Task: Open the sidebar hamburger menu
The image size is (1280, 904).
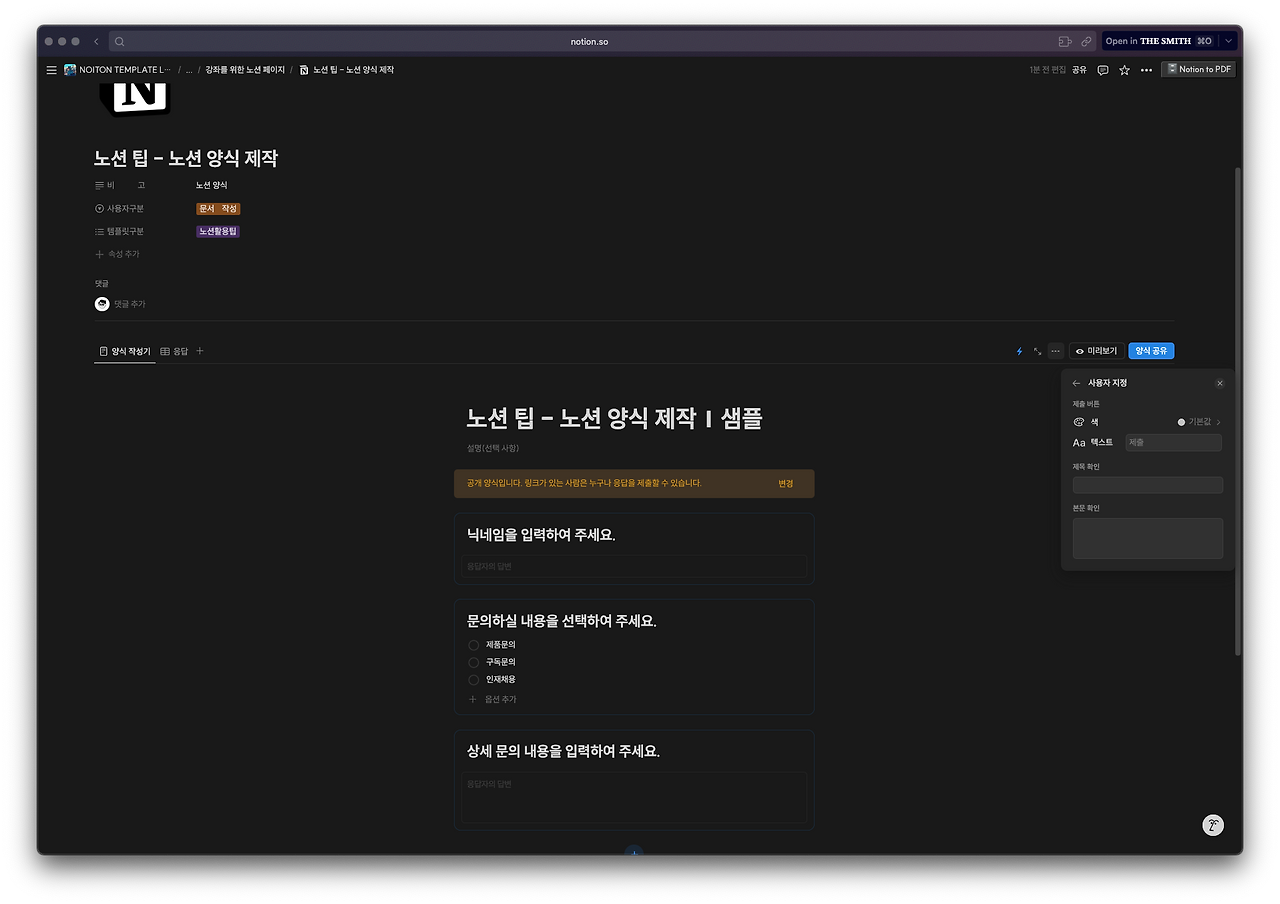Action: (51, 69)
